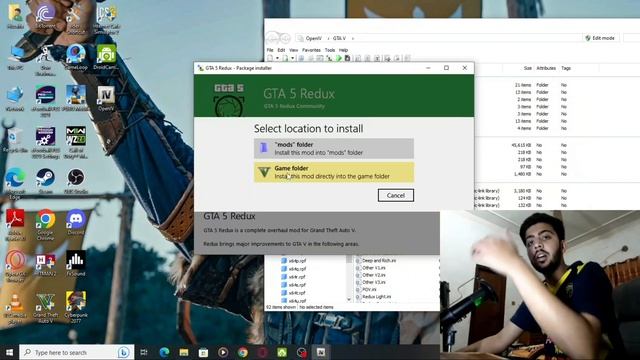This screenshot has width=640, height=360.
Task: Open the Google Chrome desktop icon
Action: pos(45,224)
